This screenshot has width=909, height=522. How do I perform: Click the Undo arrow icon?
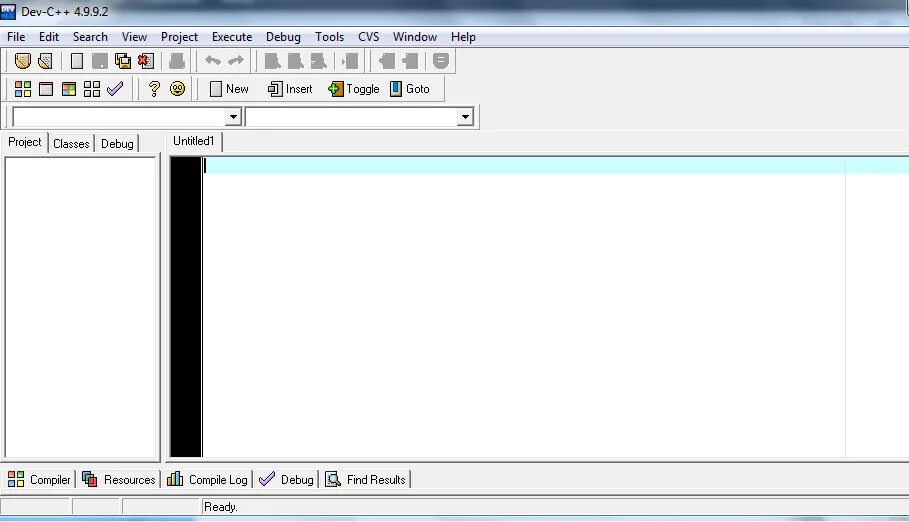(213, 60)
